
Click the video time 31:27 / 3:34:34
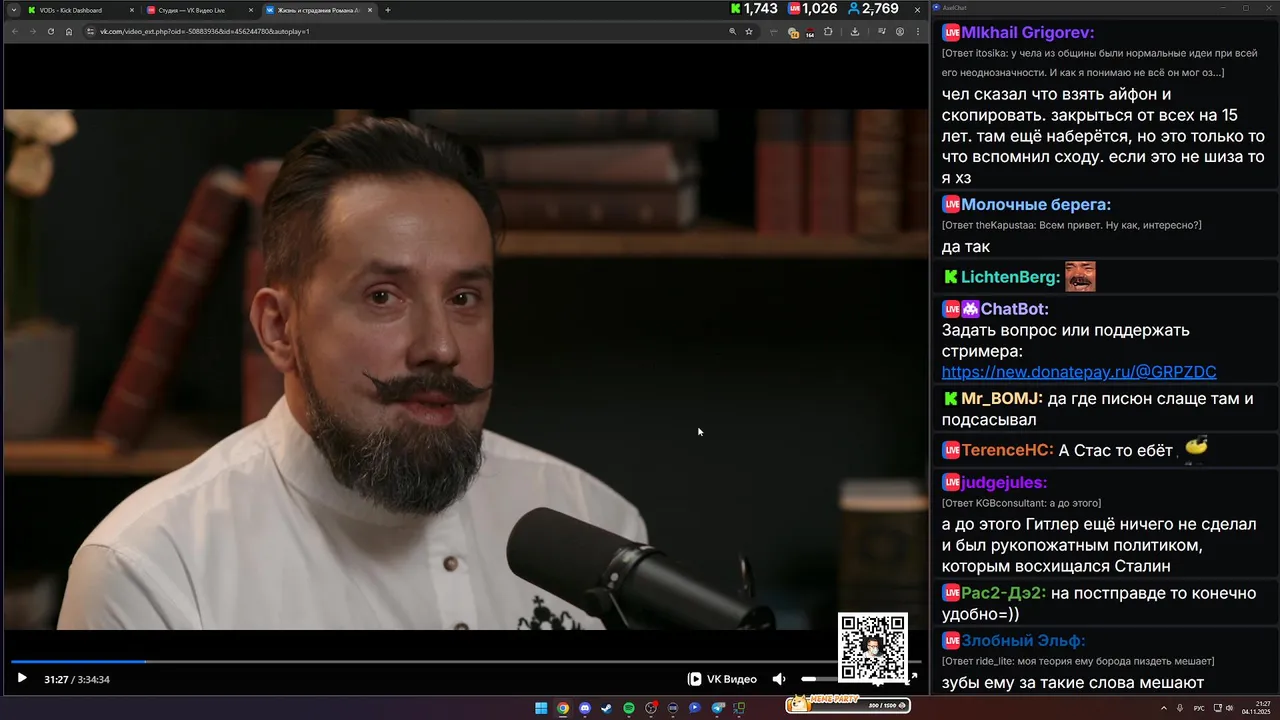point(77,680)
